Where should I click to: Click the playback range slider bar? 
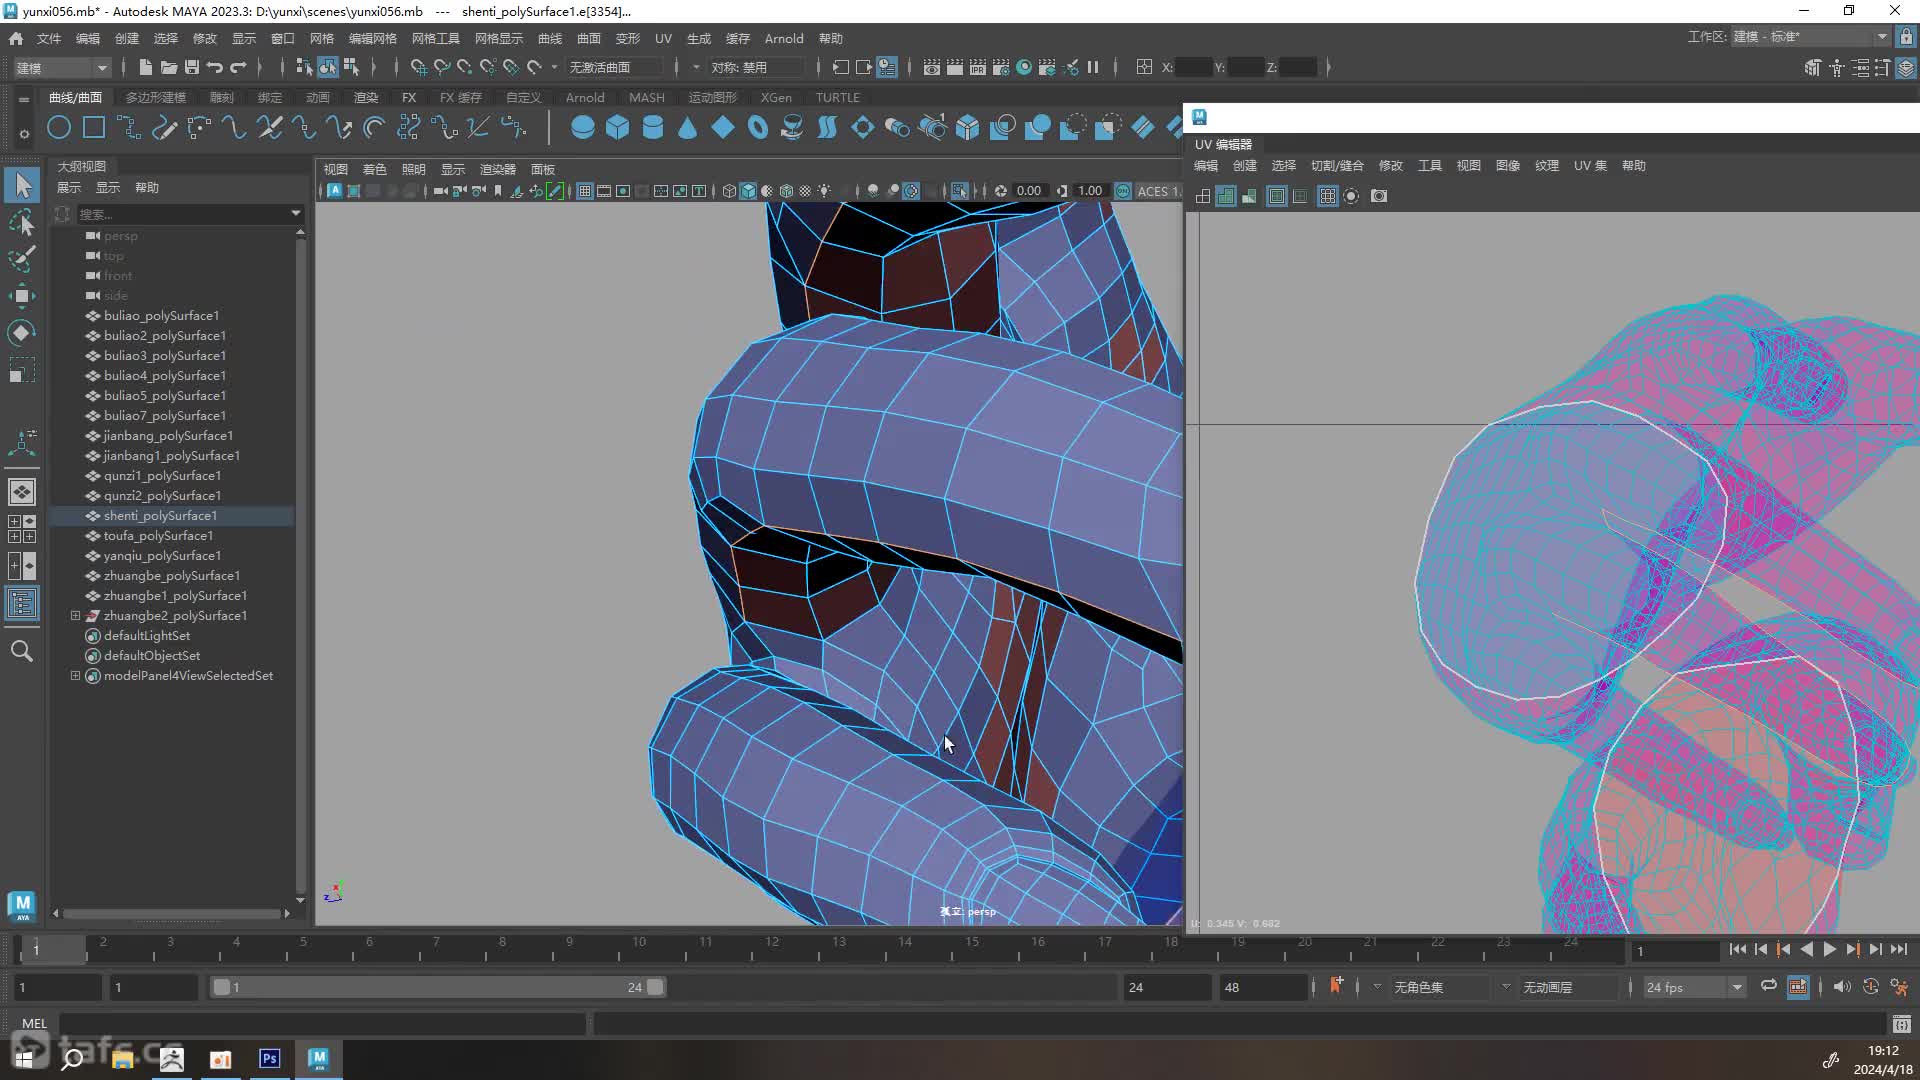(x=438, y=987)
